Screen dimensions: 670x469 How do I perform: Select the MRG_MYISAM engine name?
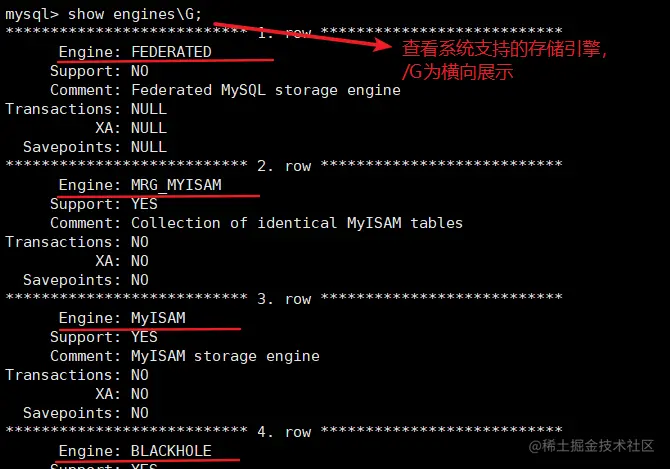[176, 185]
